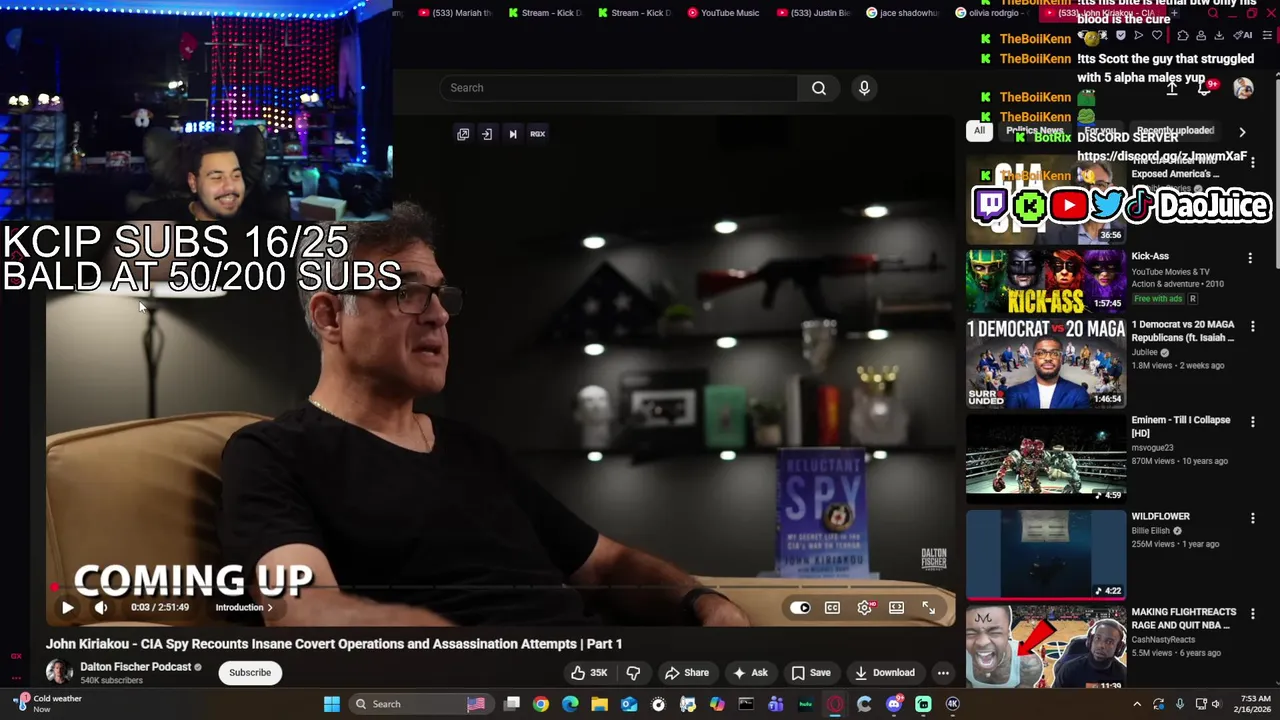This screenshot has height=720, width=1280.
Task: Click the Share button
Action: pos(687,673)
